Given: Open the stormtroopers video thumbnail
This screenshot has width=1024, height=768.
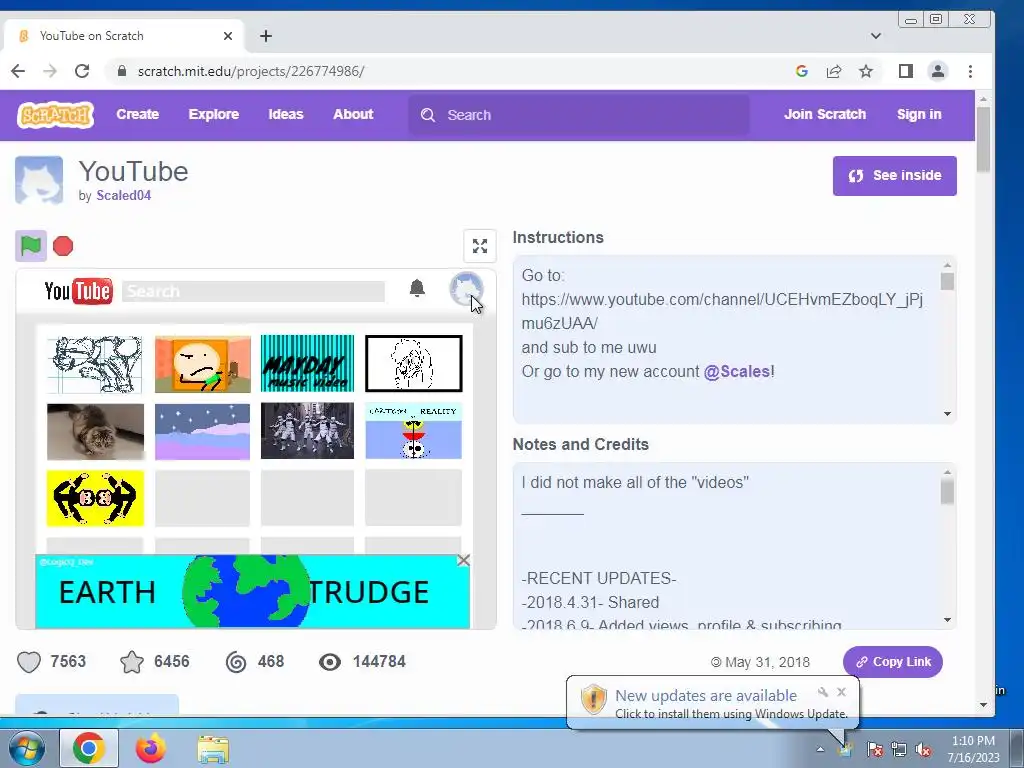Looking at the screenshot, I should (308, 431).
